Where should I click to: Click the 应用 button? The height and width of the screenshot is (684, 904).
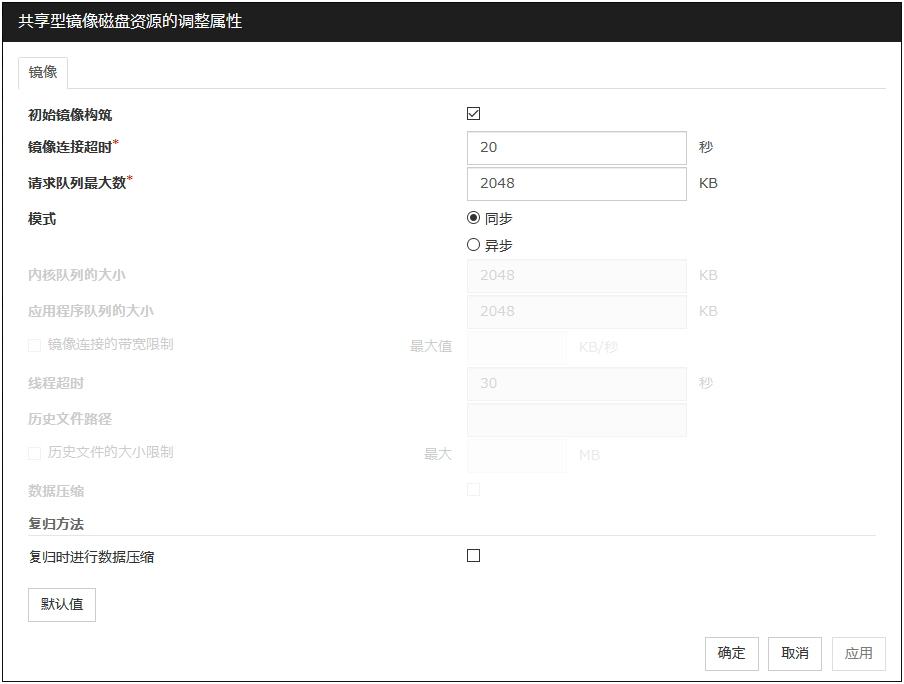(x=858, y=654)
